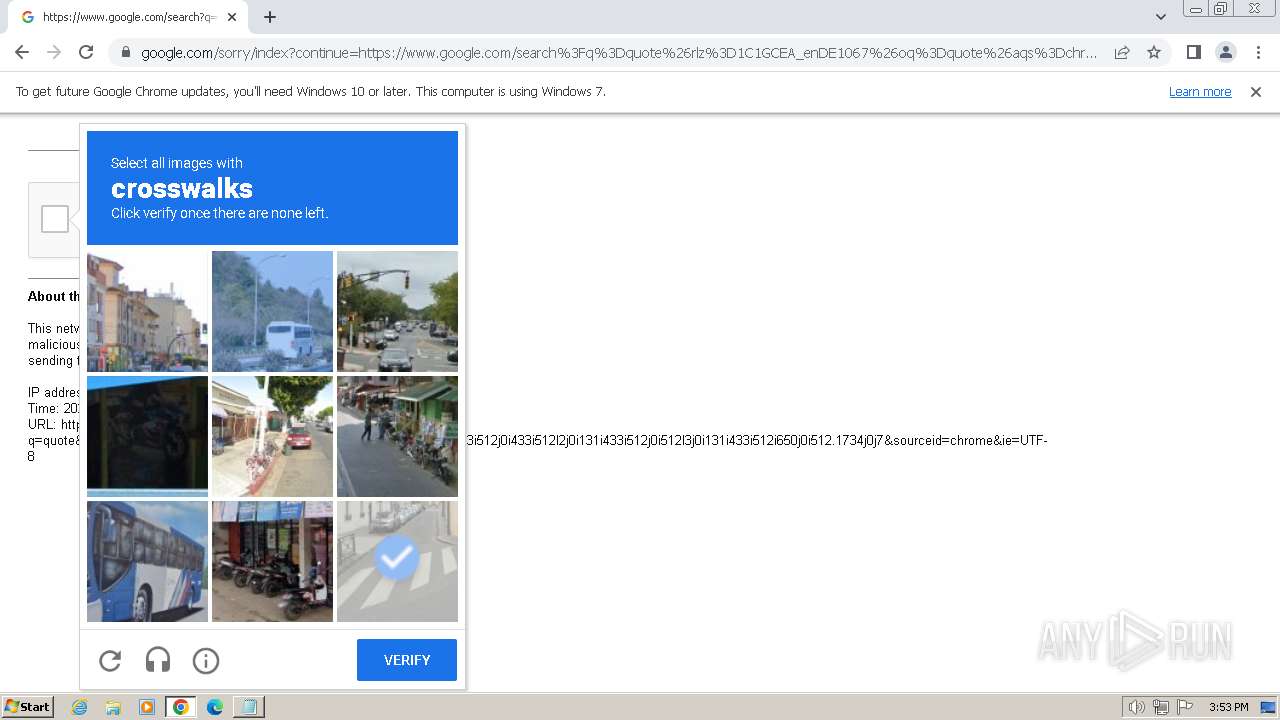
Task: Switch to Chrome in the taskbar
Action: pyautogui.click(x=181, y=707)
